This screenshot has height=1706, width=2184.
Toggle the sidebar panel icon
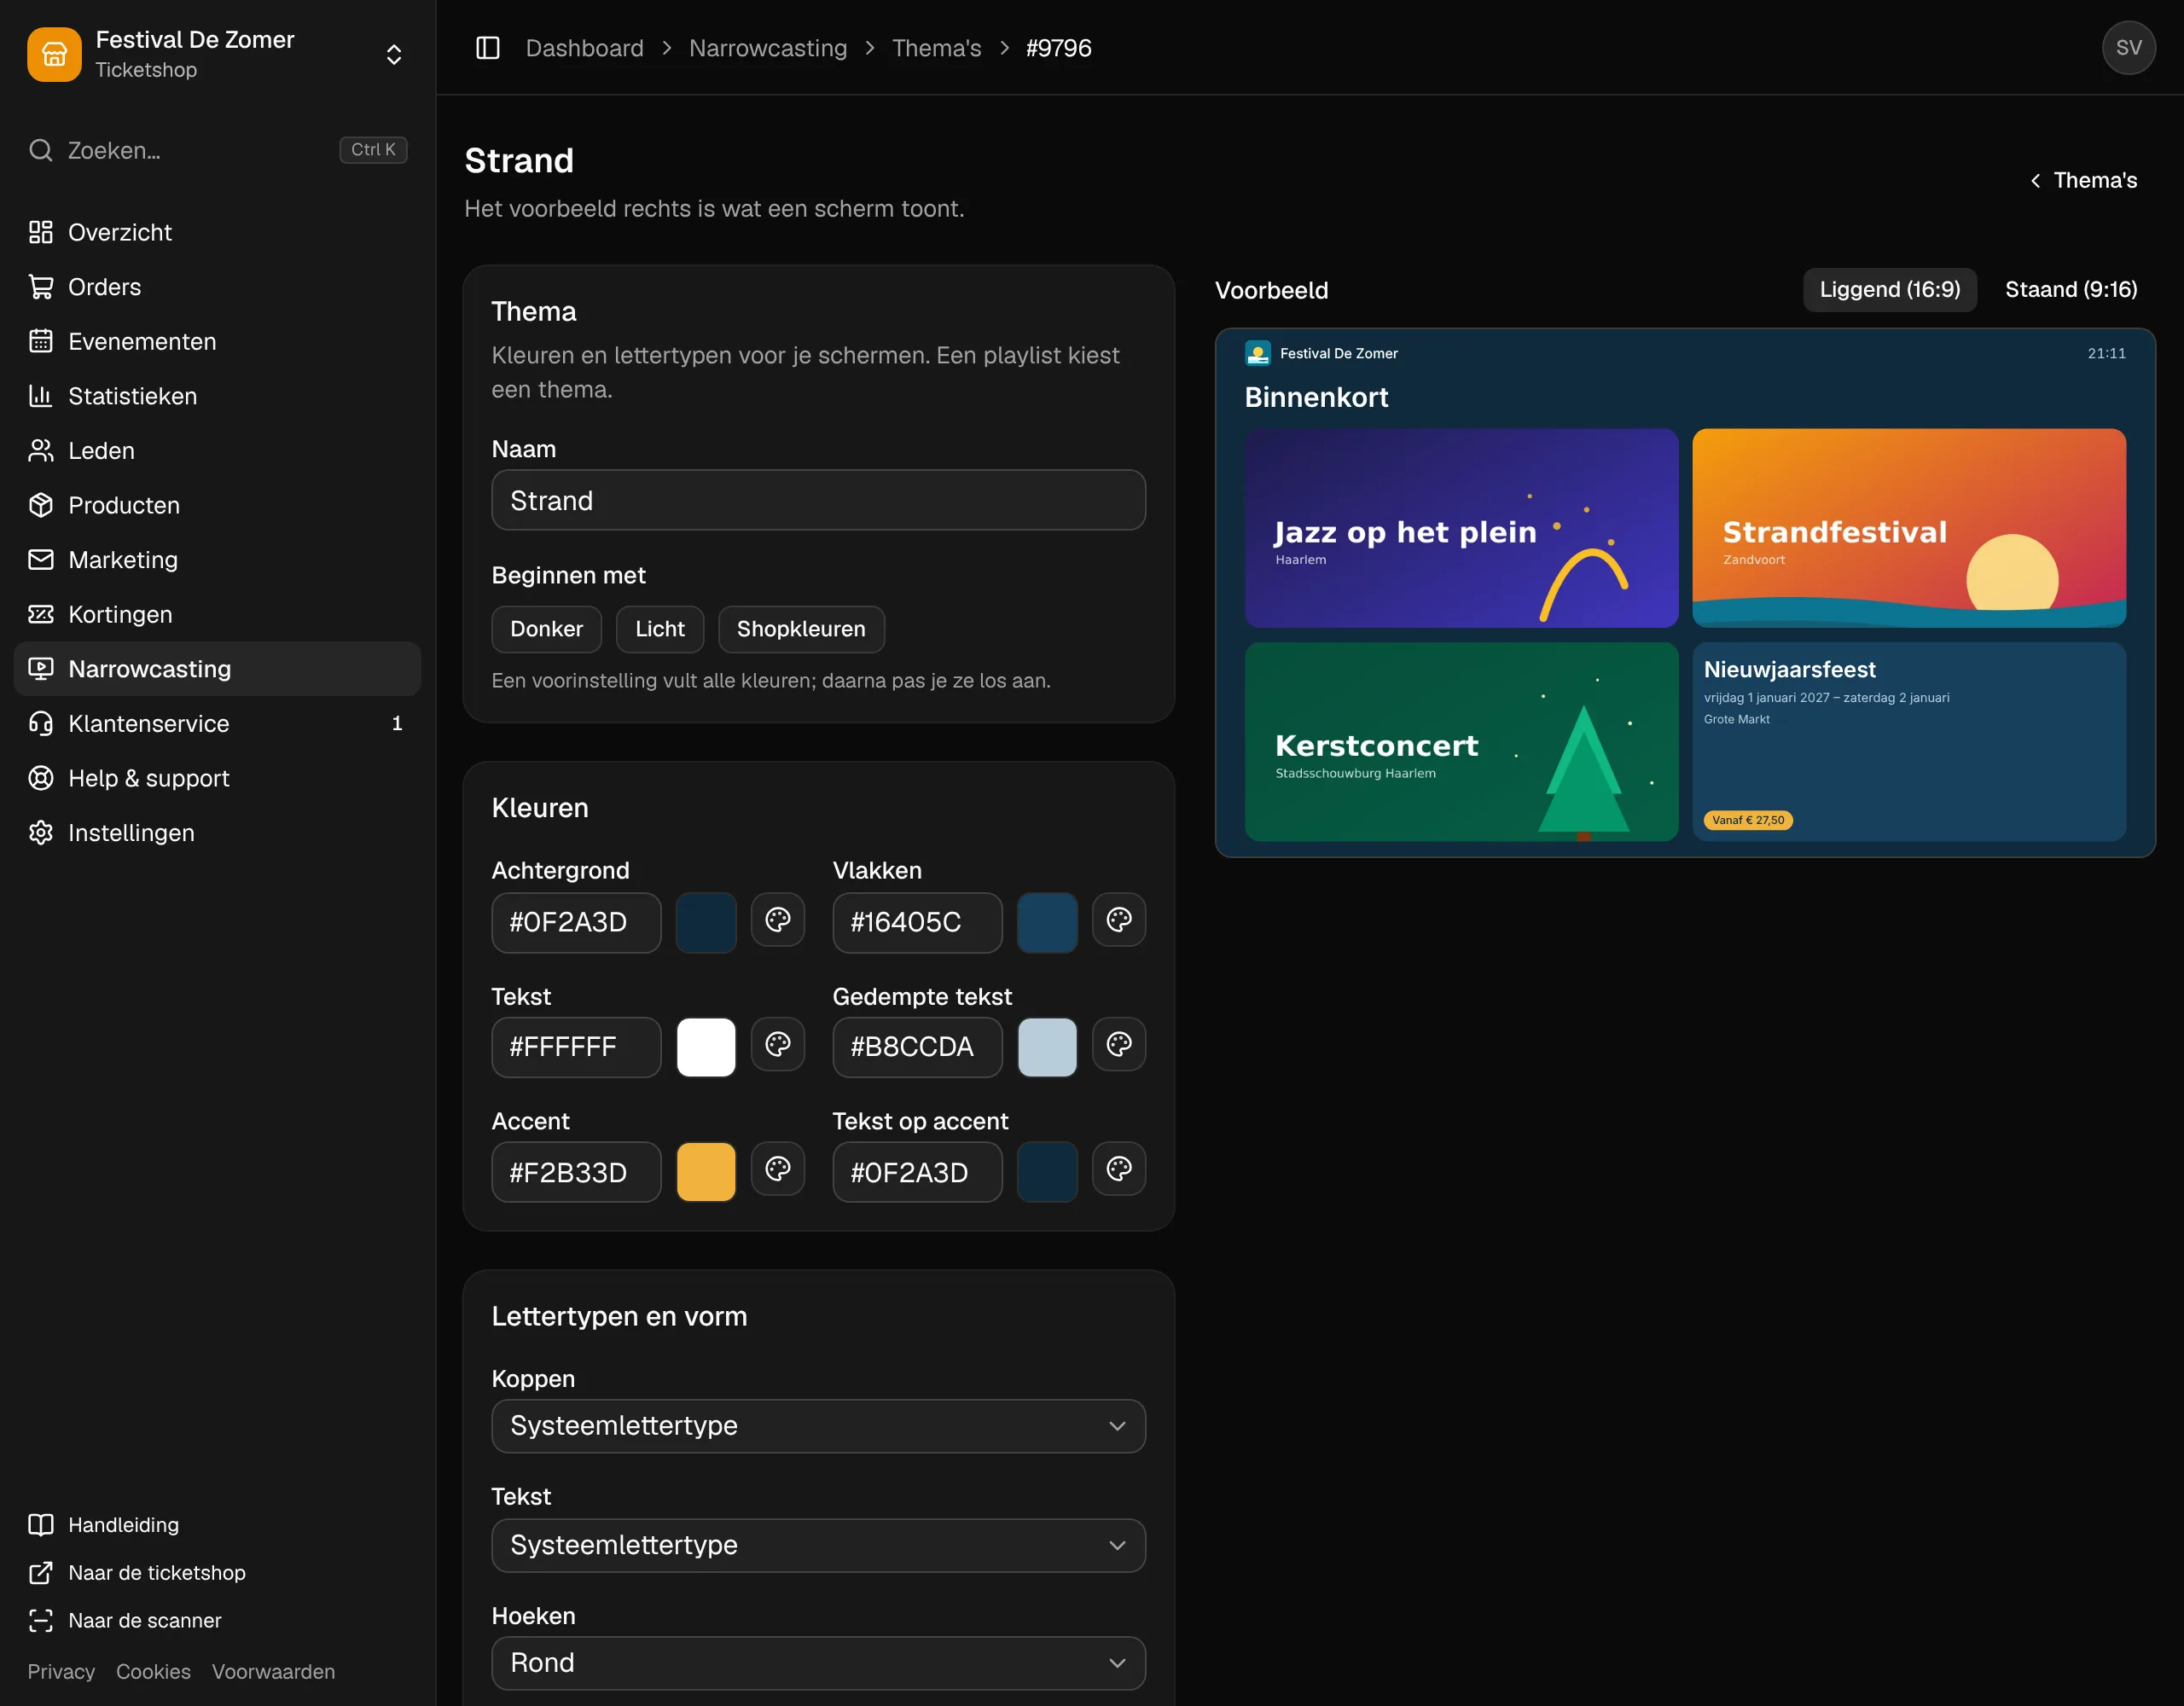(487, 48)
